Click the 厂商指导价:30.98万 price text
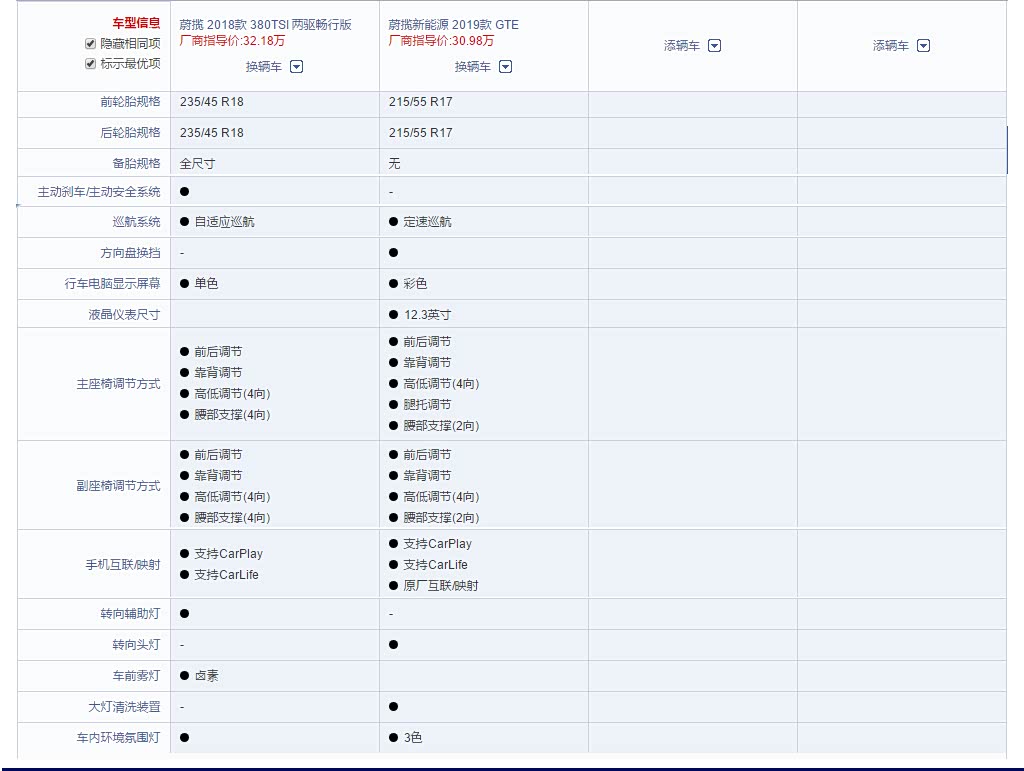Image resolution: width=1024 pixels, height=771 pixels. click(440, 41)
